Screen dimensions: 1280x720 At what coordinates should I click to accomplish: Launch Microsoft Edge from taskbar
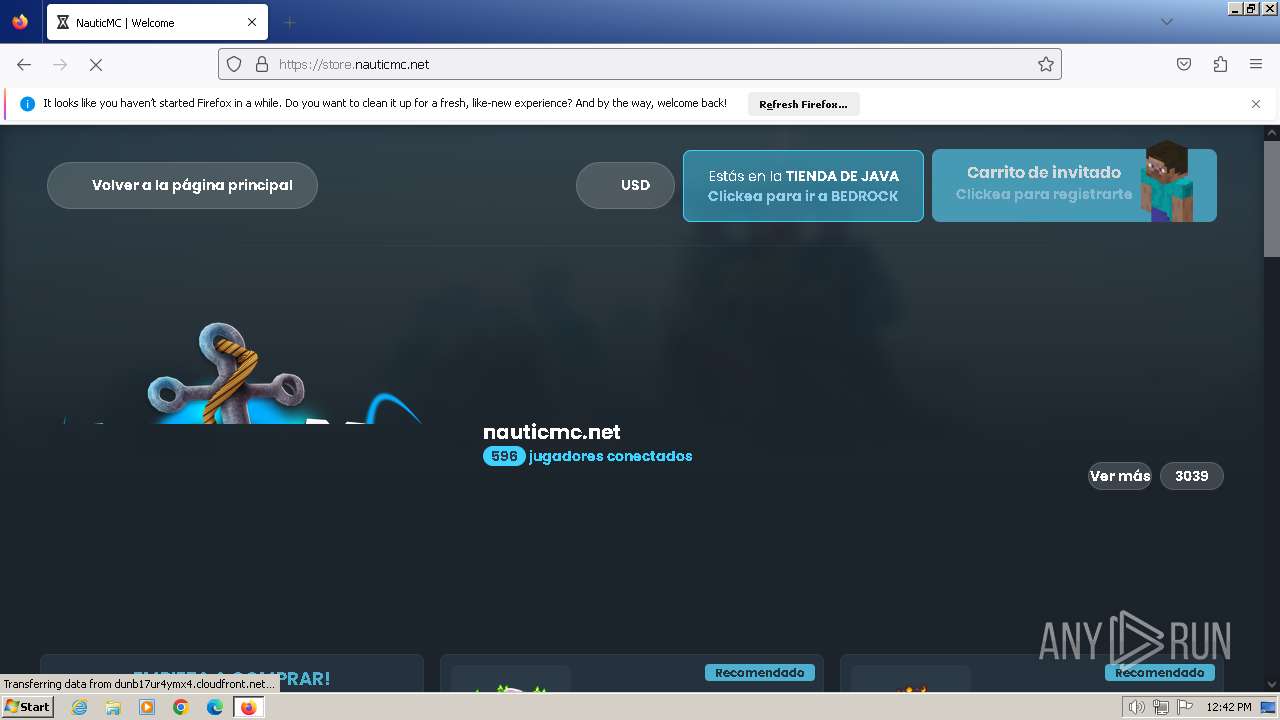[215, 707]
